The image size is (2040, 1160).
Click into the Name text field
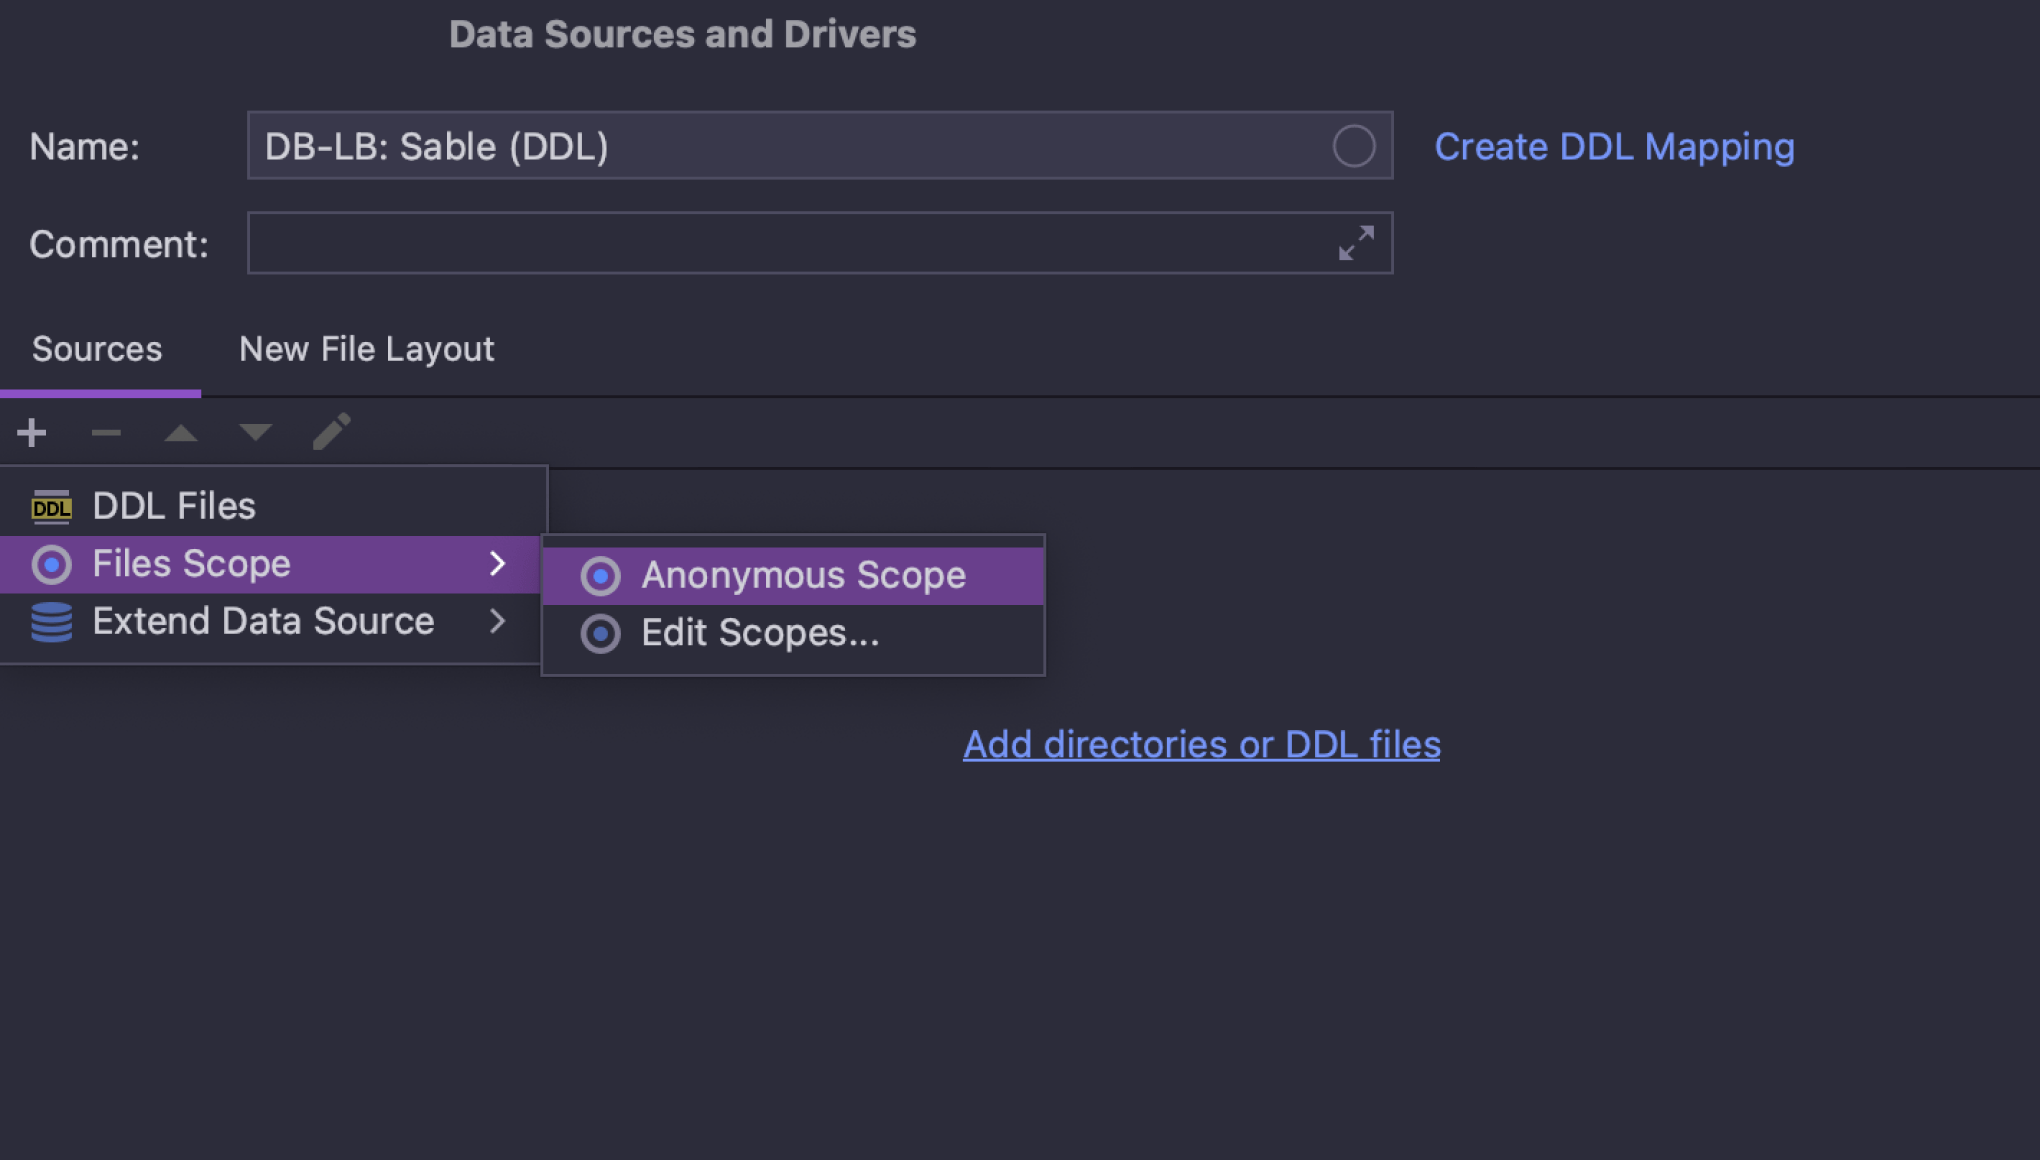(780, 146)
